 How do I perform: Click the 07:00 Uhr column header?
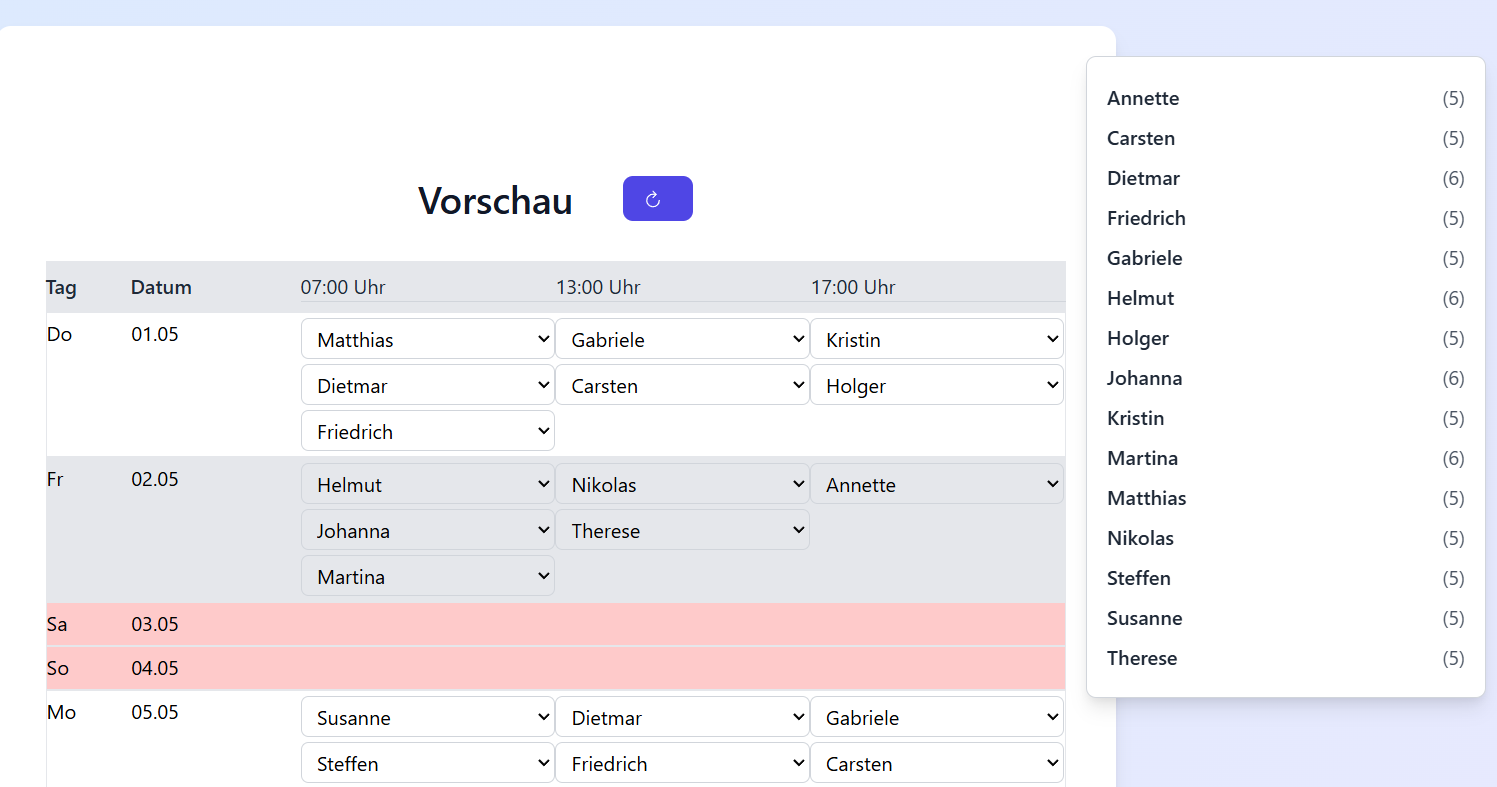click(343, 287)
